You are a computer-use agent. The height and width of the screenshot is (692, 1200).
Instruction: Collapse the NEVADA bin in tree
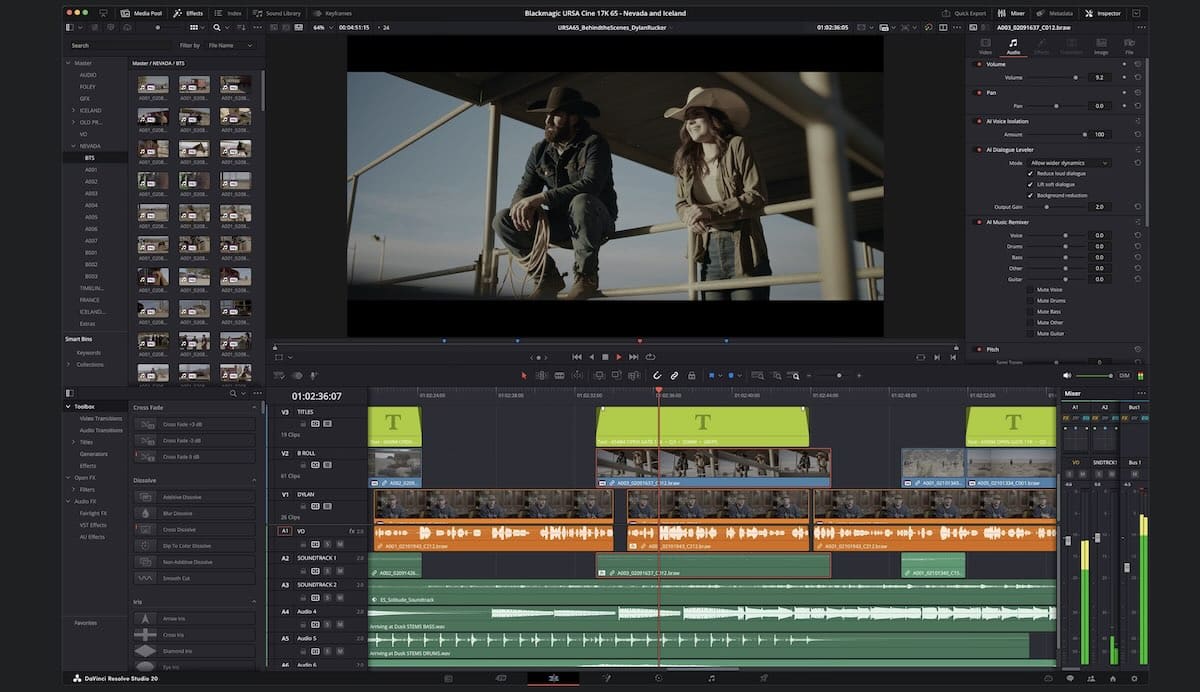[72, 146]
